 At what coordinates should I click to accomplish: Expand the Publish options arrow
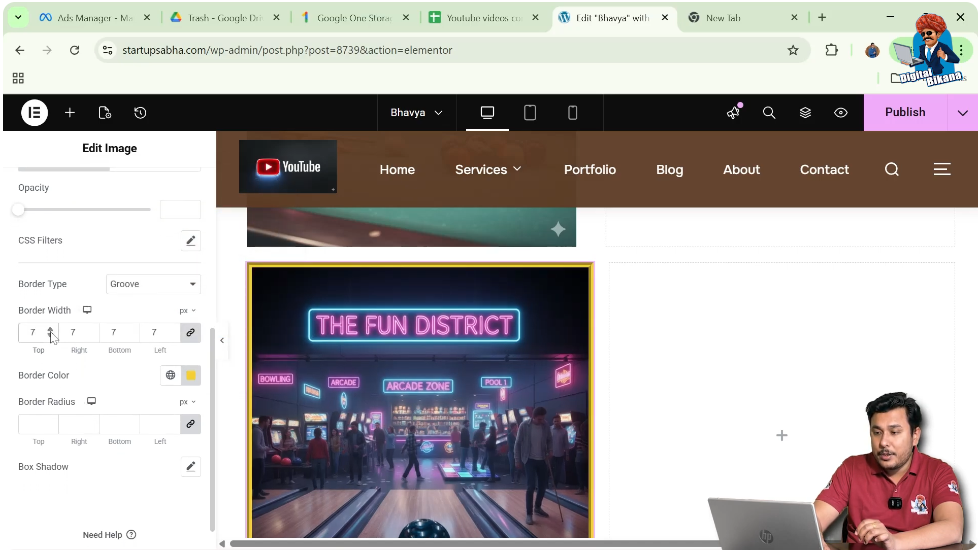point(962,113)
